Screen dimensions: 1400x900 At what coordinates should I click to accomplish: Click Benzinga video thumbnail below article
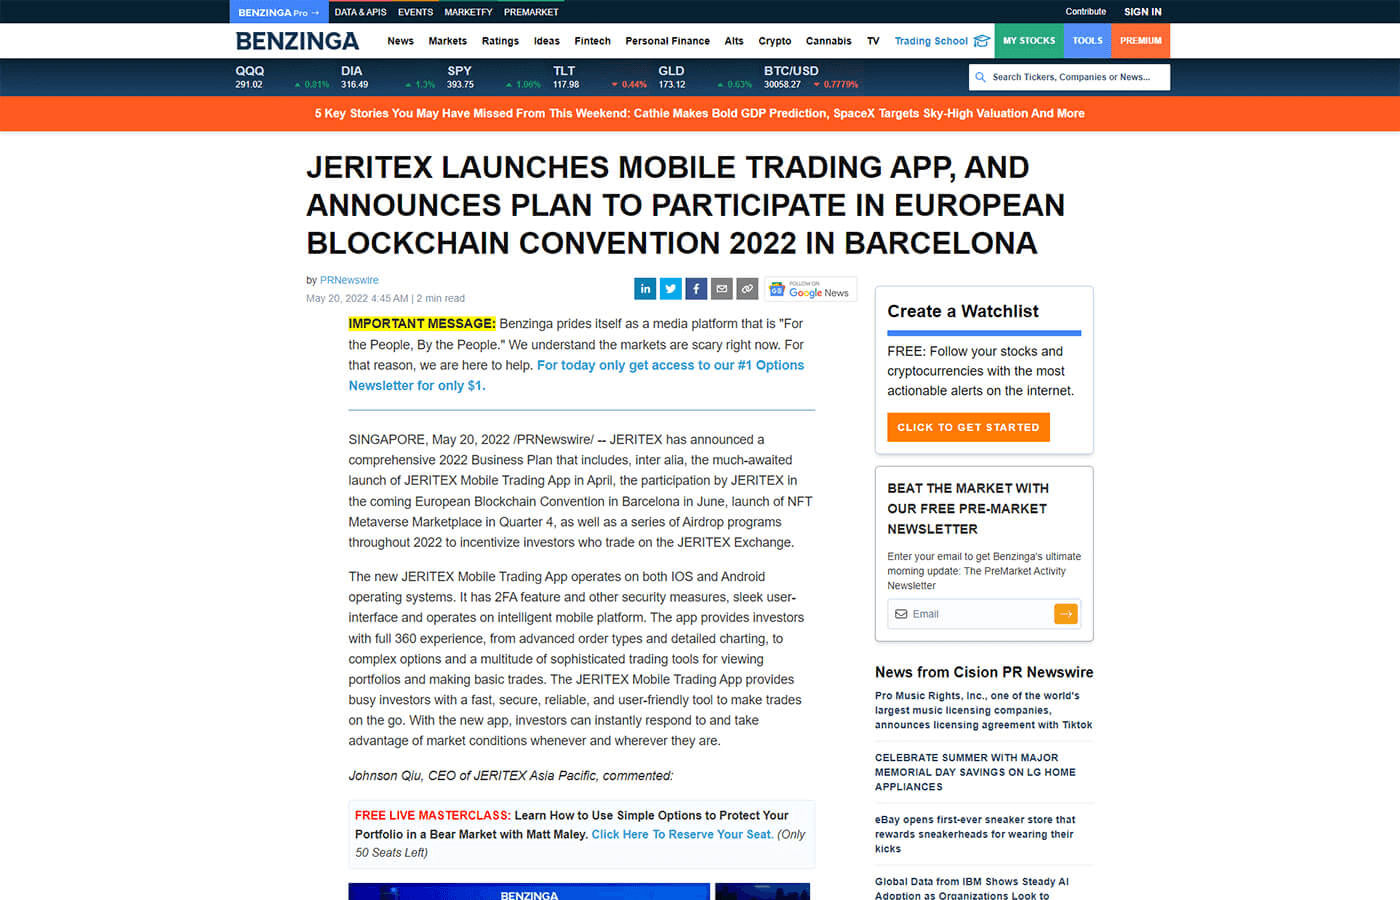coord(529,892)
